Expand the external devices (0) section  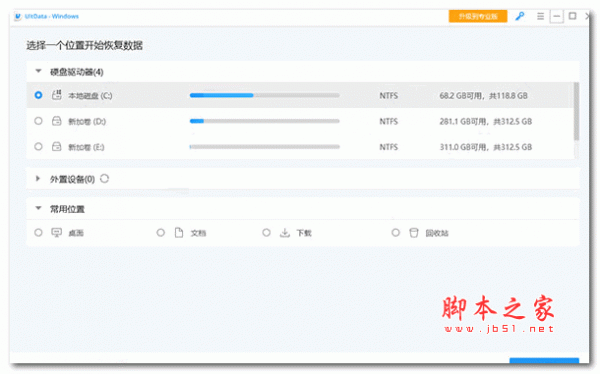tap(38, 179)
